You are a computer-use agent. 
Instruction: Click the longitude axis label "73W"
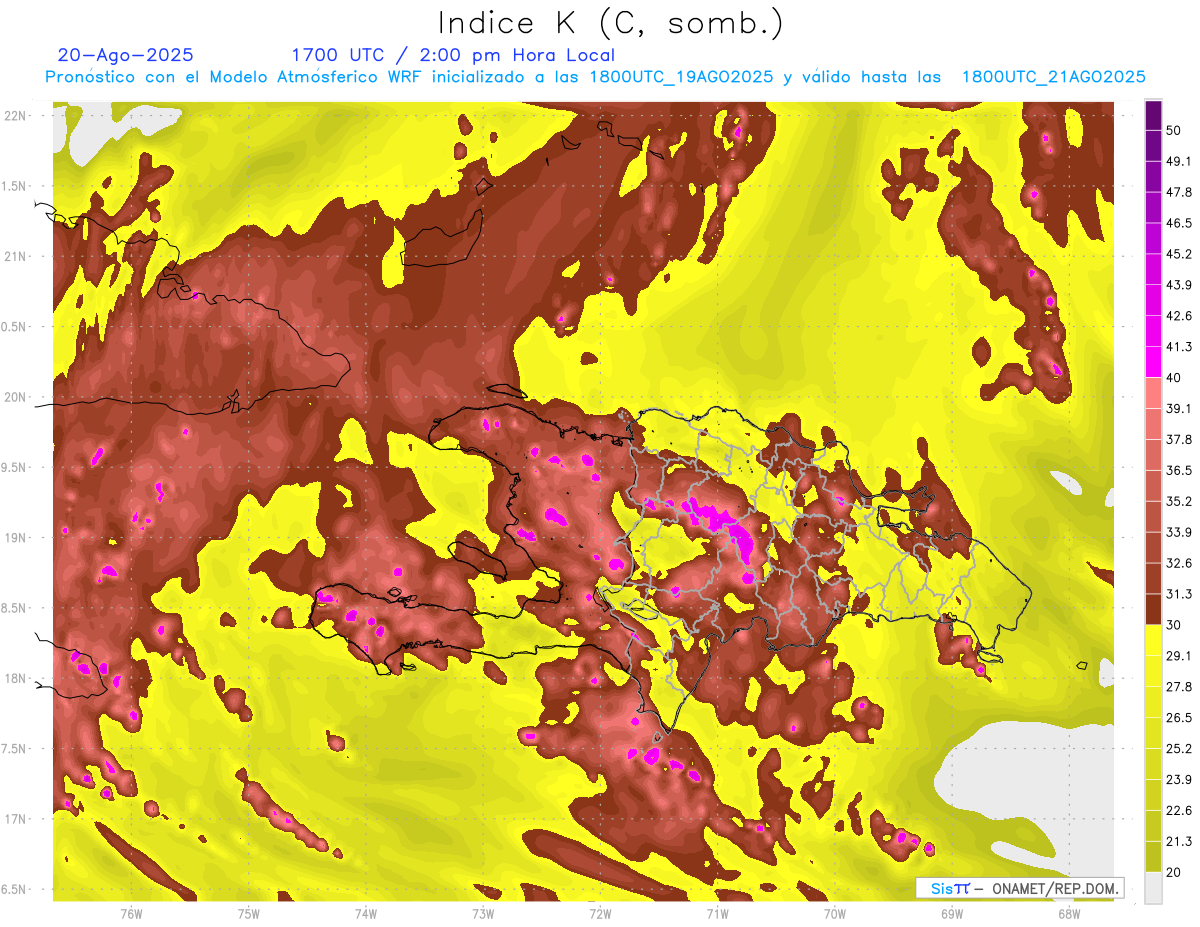point(483,914)
